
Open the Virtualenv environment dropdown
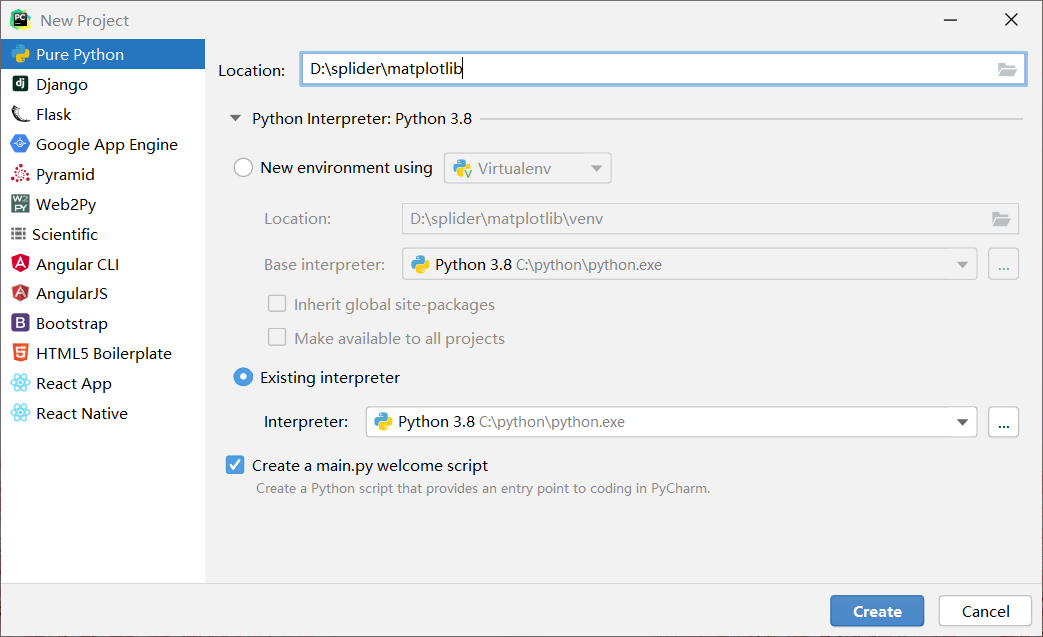click(527, 168)
